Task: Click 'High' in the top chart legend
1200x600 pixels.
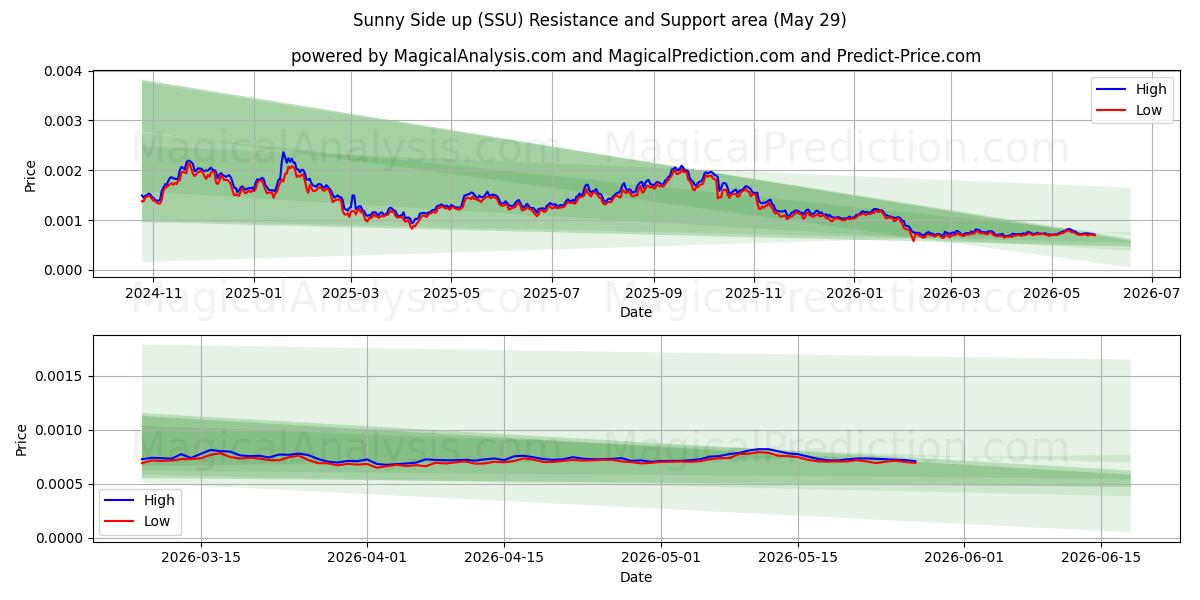Action: pyautogui.click(x=1151, y=89)
